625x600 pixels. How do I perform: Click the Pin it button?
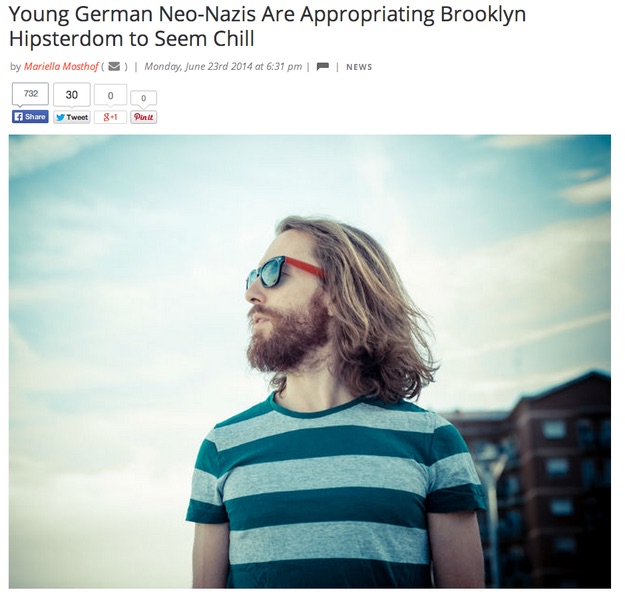[143, 117]
